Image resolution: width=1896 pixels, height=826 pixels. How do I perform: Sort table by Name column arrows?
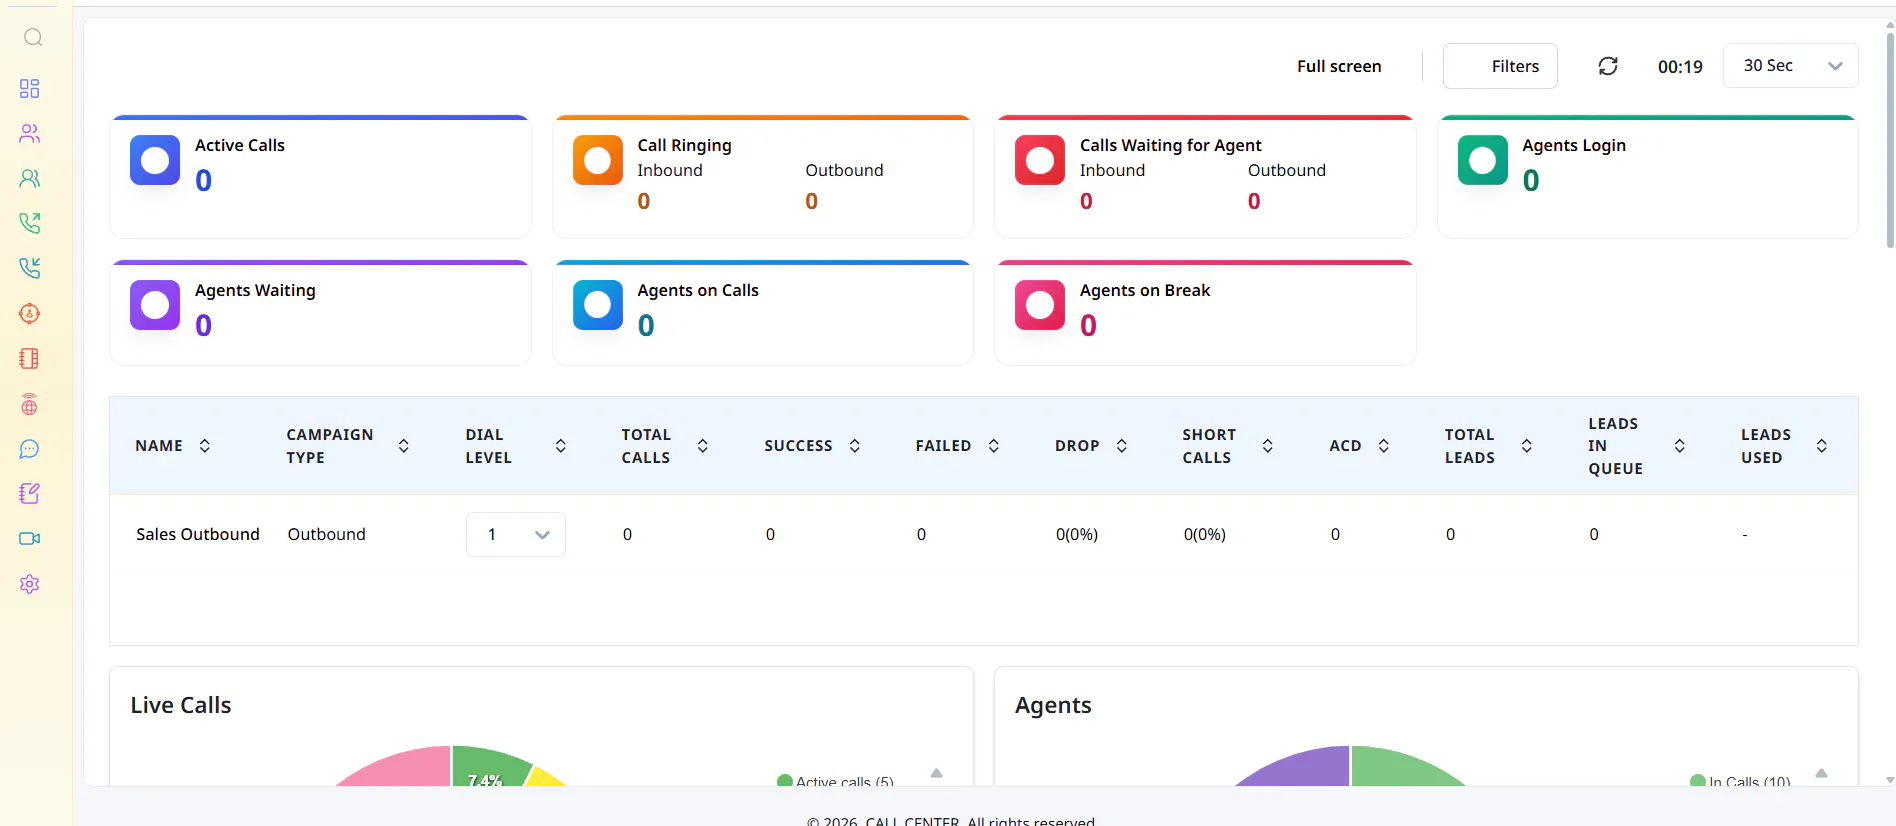[205, 446]
